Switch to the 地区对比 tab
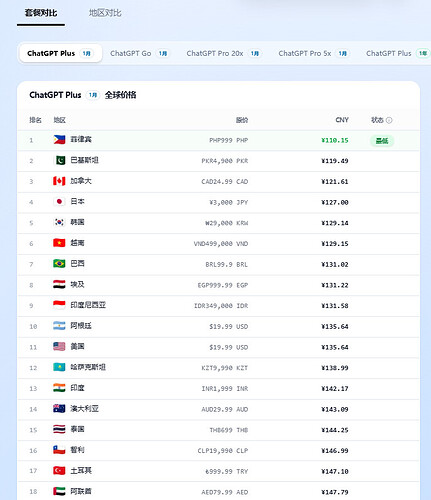 (x=105, y=13)
